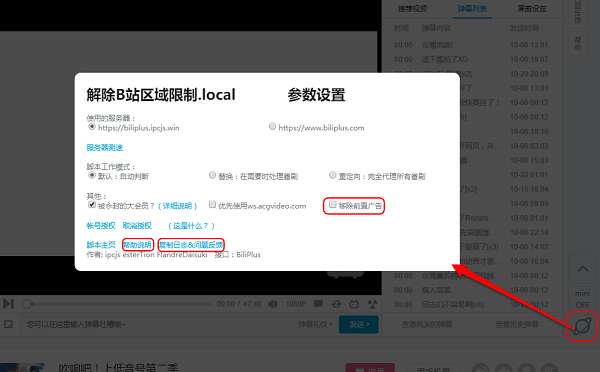Open the 帮助说明 link
Image resolution: width=600 pixels, height=372 pixels.
tap(137, 245)
